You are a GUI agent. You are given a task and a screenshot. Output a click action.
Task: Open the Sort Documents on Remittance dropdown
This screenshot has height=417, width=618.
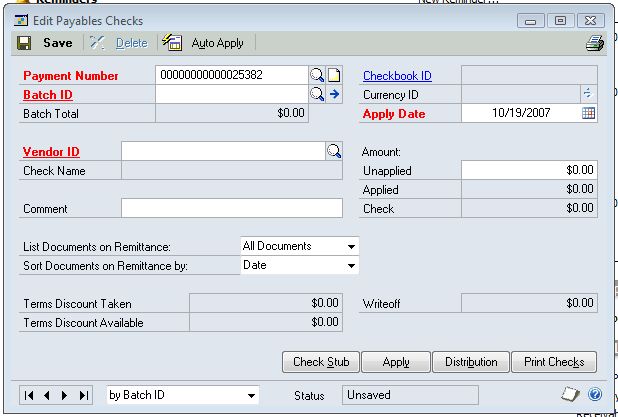click(x=351, y=266)
